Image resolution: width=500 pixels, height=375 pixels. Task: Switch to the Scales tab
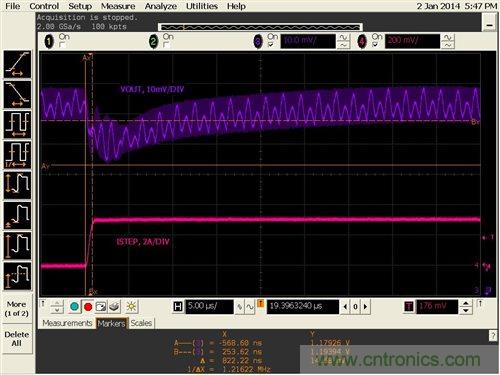141,323
